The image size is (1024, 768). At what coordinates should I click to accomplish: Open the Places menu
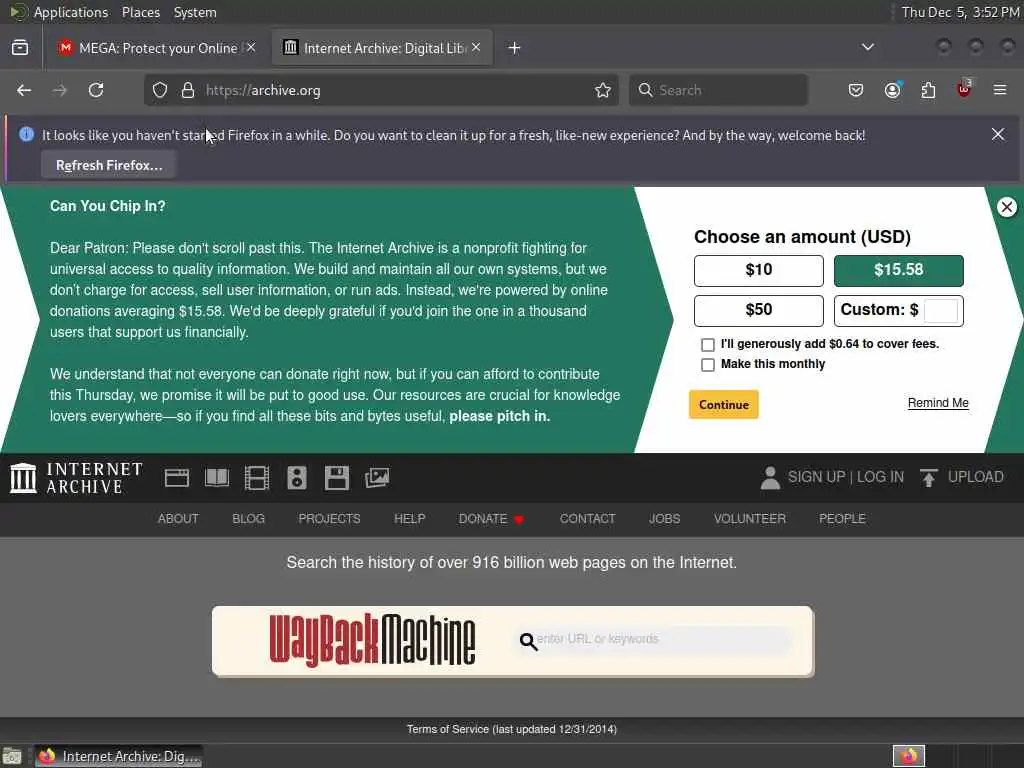pos(140,12)
